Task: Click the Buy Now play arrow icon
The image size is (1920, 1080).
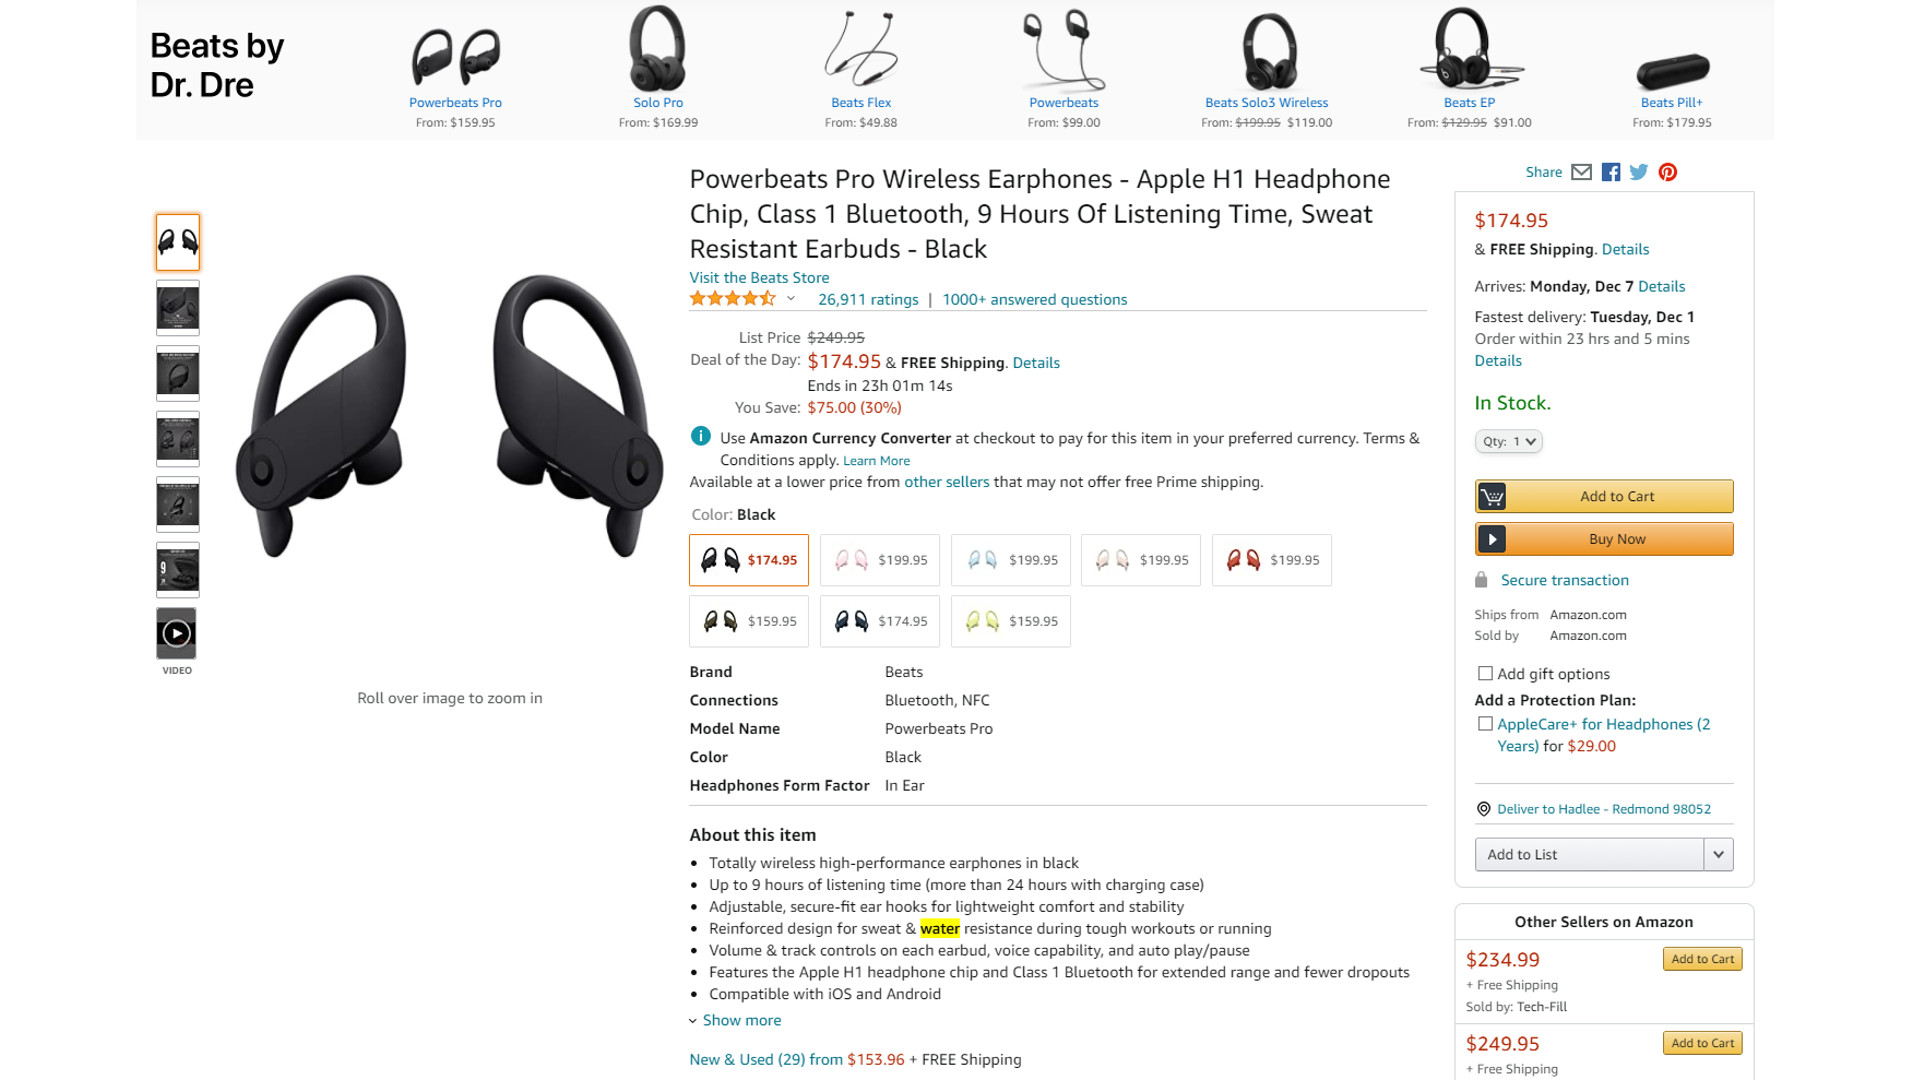Action: [x=1492, y=539]
